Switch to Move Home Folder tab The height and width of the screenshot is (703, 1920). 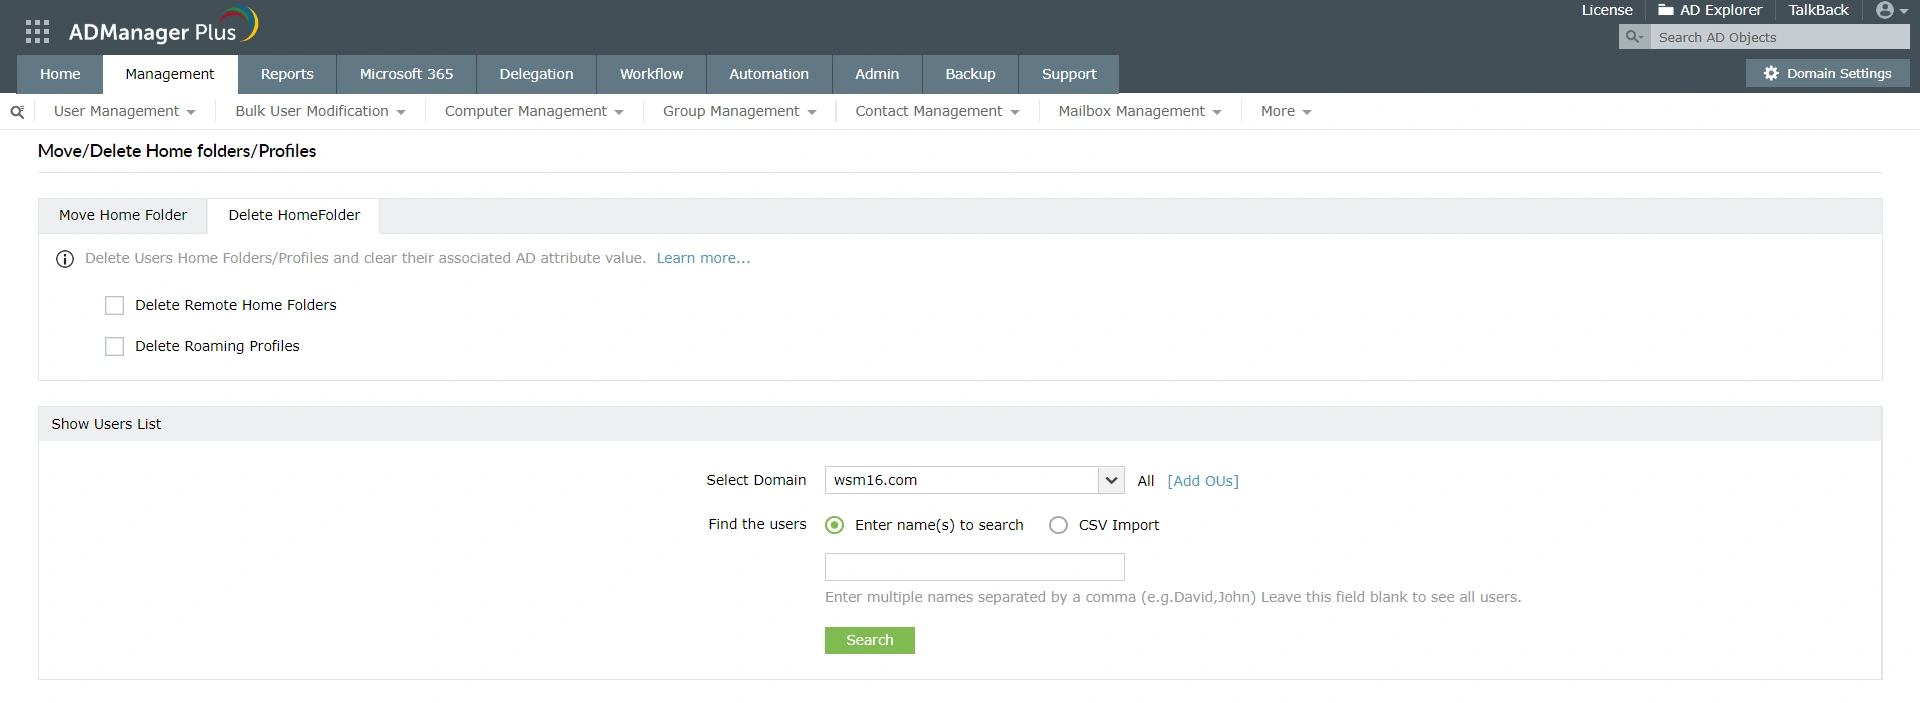click(x=123, y=215)
